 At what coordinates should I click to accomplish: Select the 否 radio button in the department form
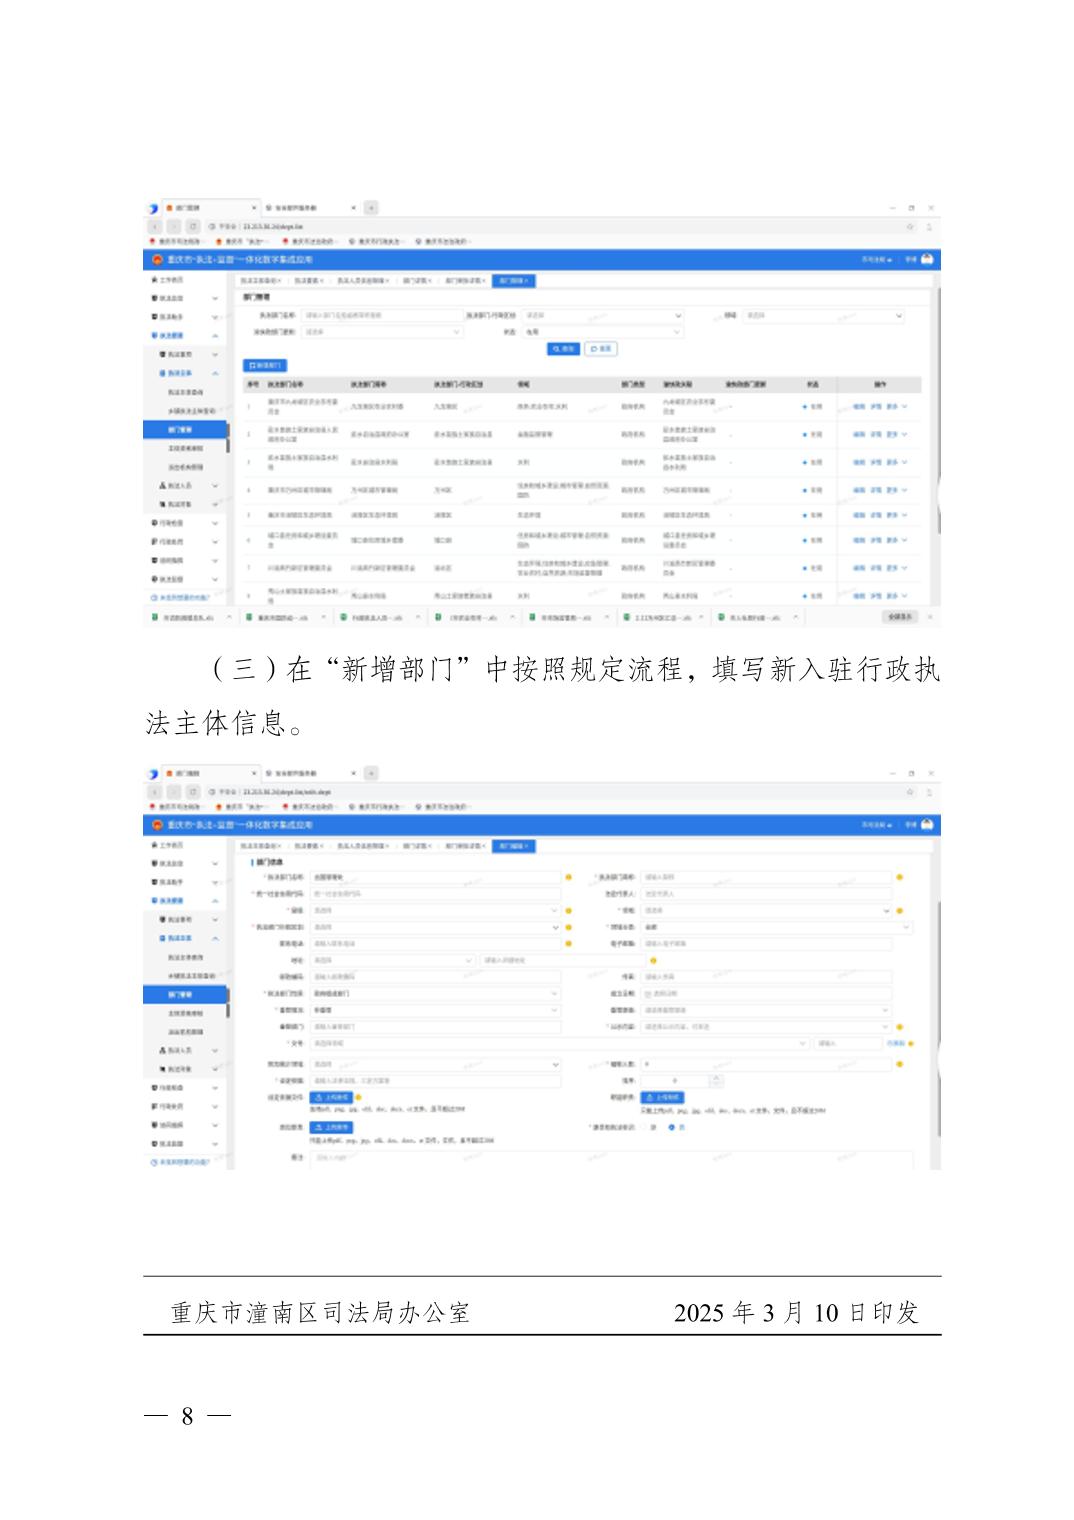[672, 1127]
